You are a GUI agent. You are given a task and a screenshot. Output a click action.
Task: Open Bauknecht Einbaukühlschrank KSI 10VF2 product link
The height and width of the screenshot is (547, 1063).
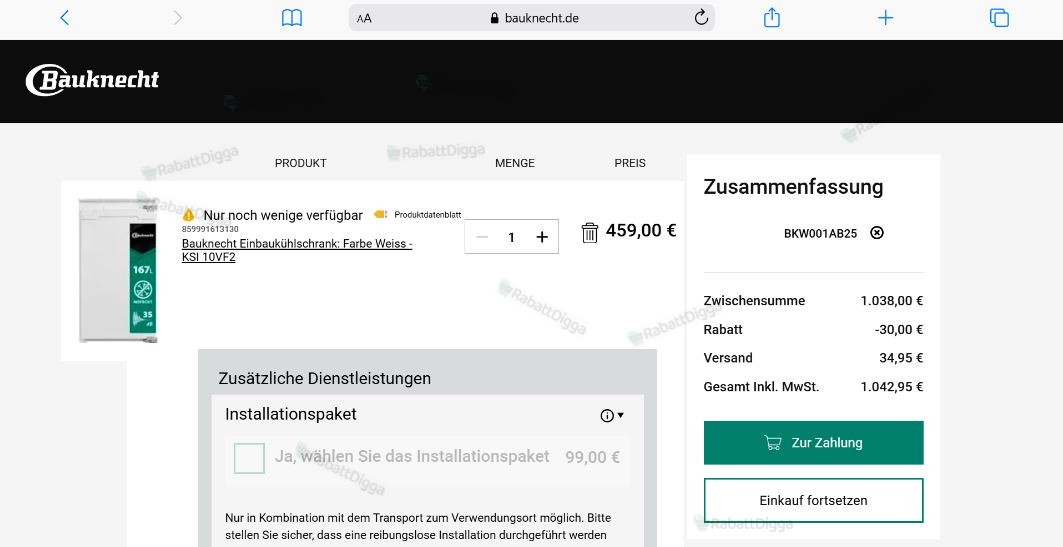297,250
